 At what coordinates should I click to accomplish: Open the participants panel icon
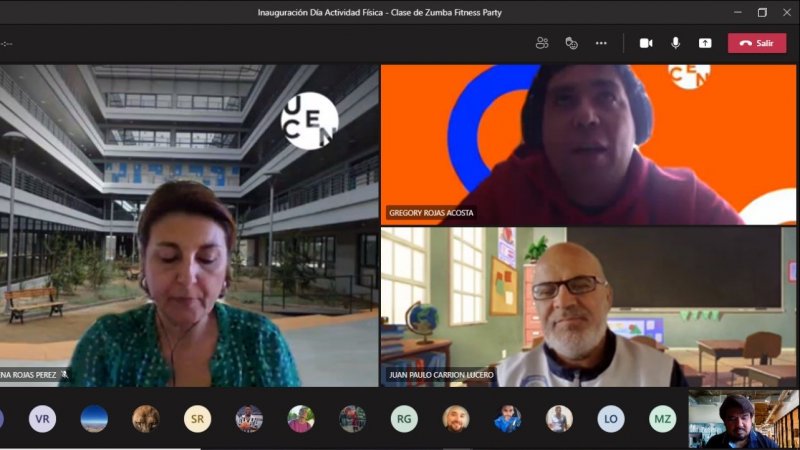542,43
